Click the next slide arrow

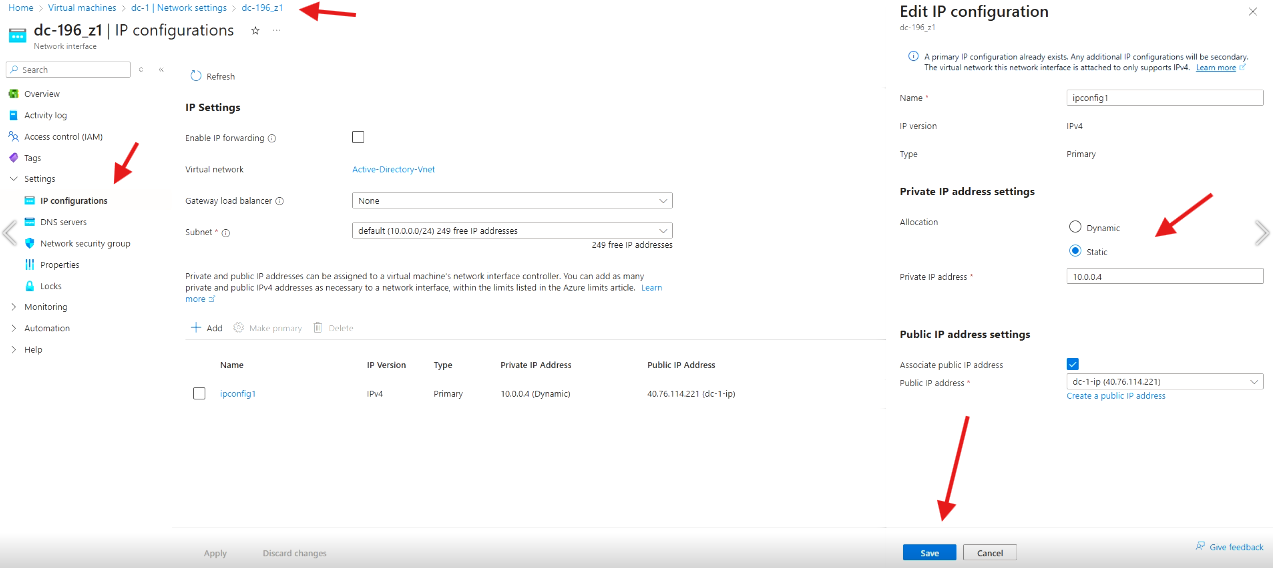pyautogui.click(x=1262, y=233)
